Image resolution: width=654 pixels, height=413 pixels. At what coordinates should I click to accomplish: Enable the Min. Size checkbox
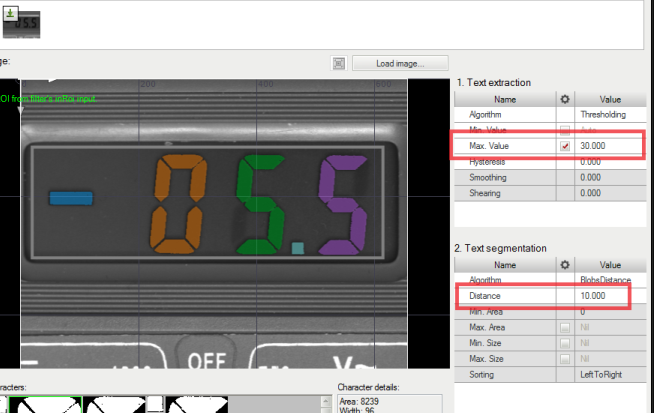[565, 343]
